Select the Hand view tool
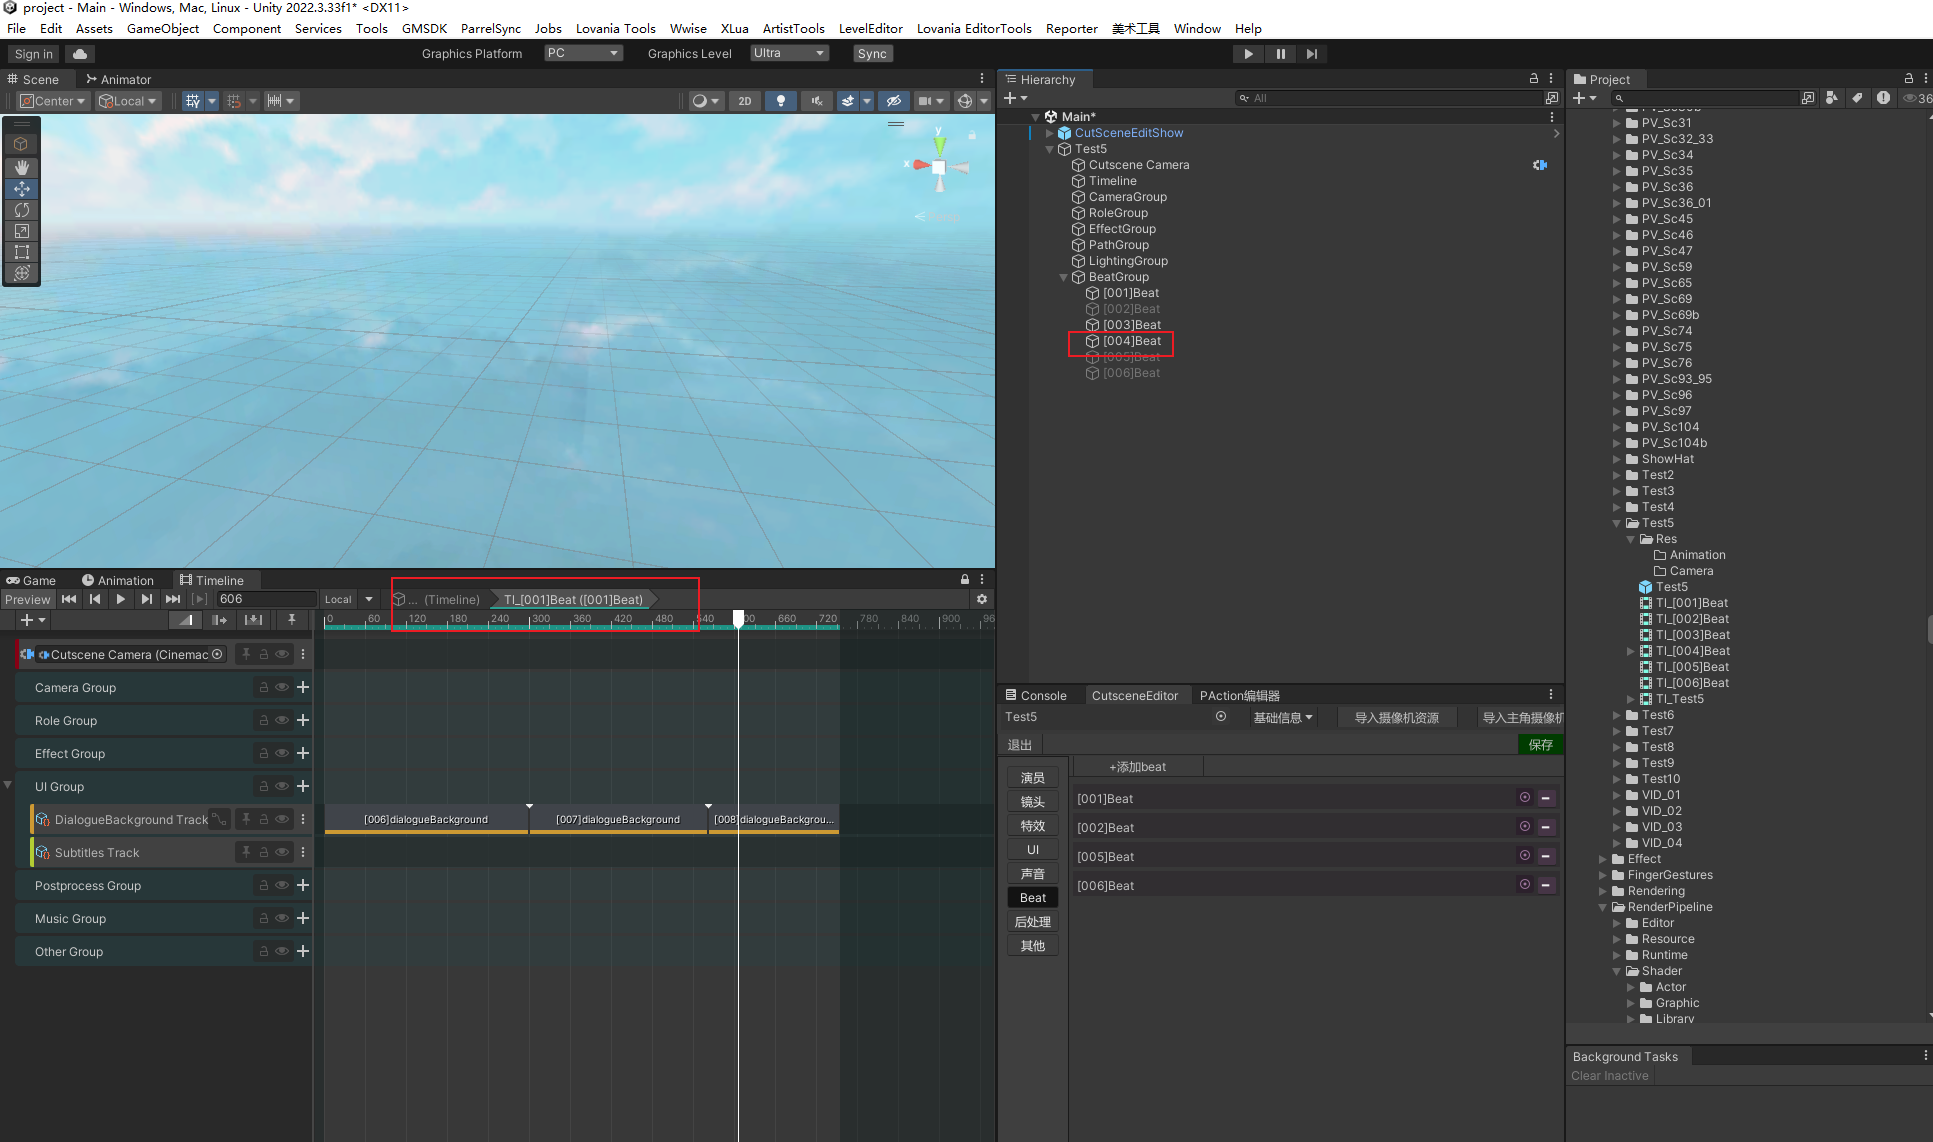 [21, 167]
